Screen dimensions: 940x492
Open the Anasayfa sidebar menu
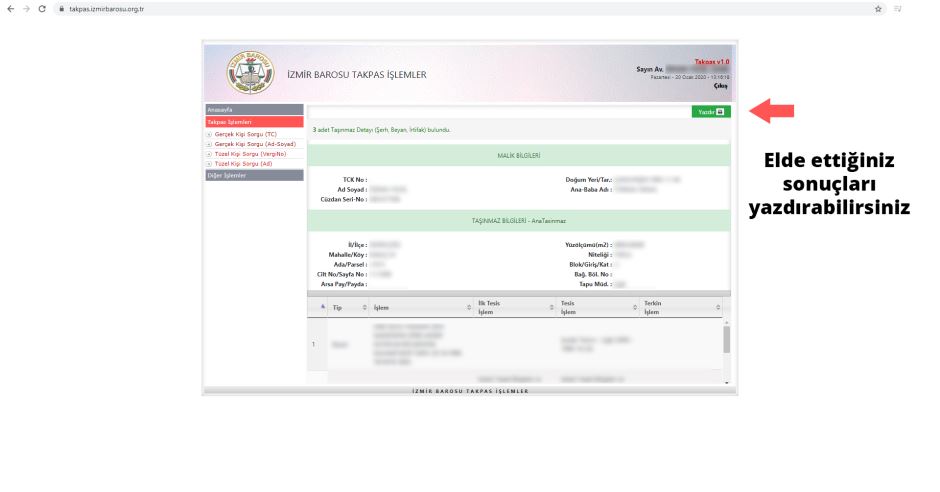pos(254,110)
